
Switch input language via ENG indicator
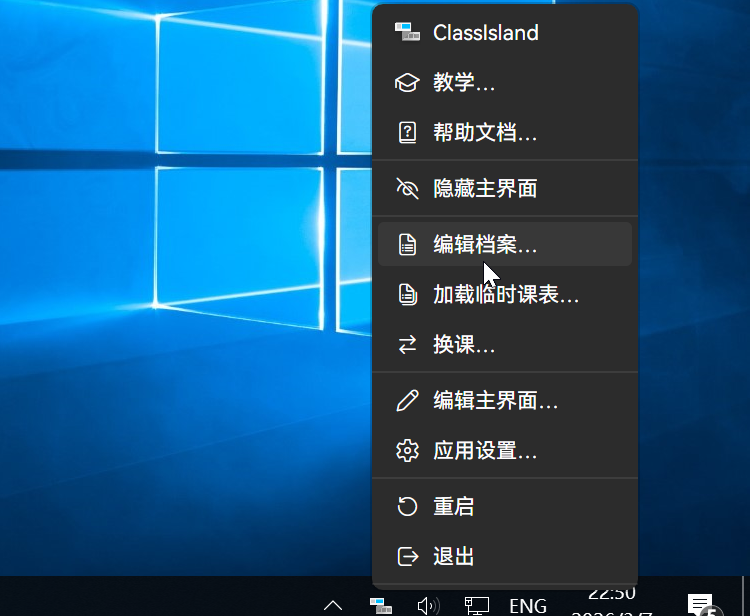pos(528,606)
